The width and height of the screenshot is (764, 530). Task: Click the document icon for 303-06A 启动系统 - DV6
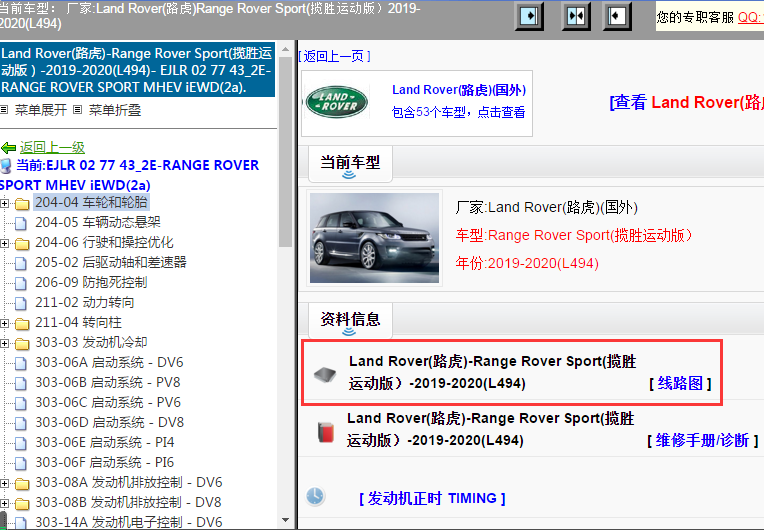pos(20,363)
